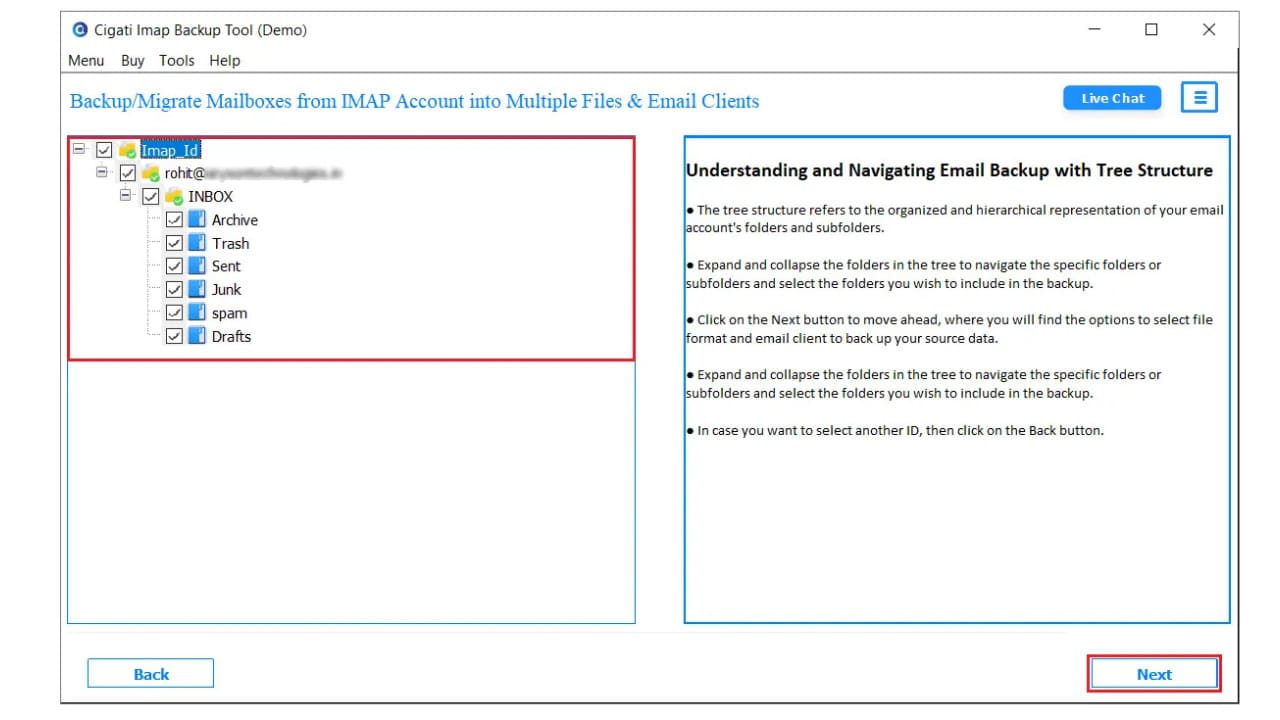Select the Trash folder label
This screenshot has height=720, width=1280.
[231, 243]
